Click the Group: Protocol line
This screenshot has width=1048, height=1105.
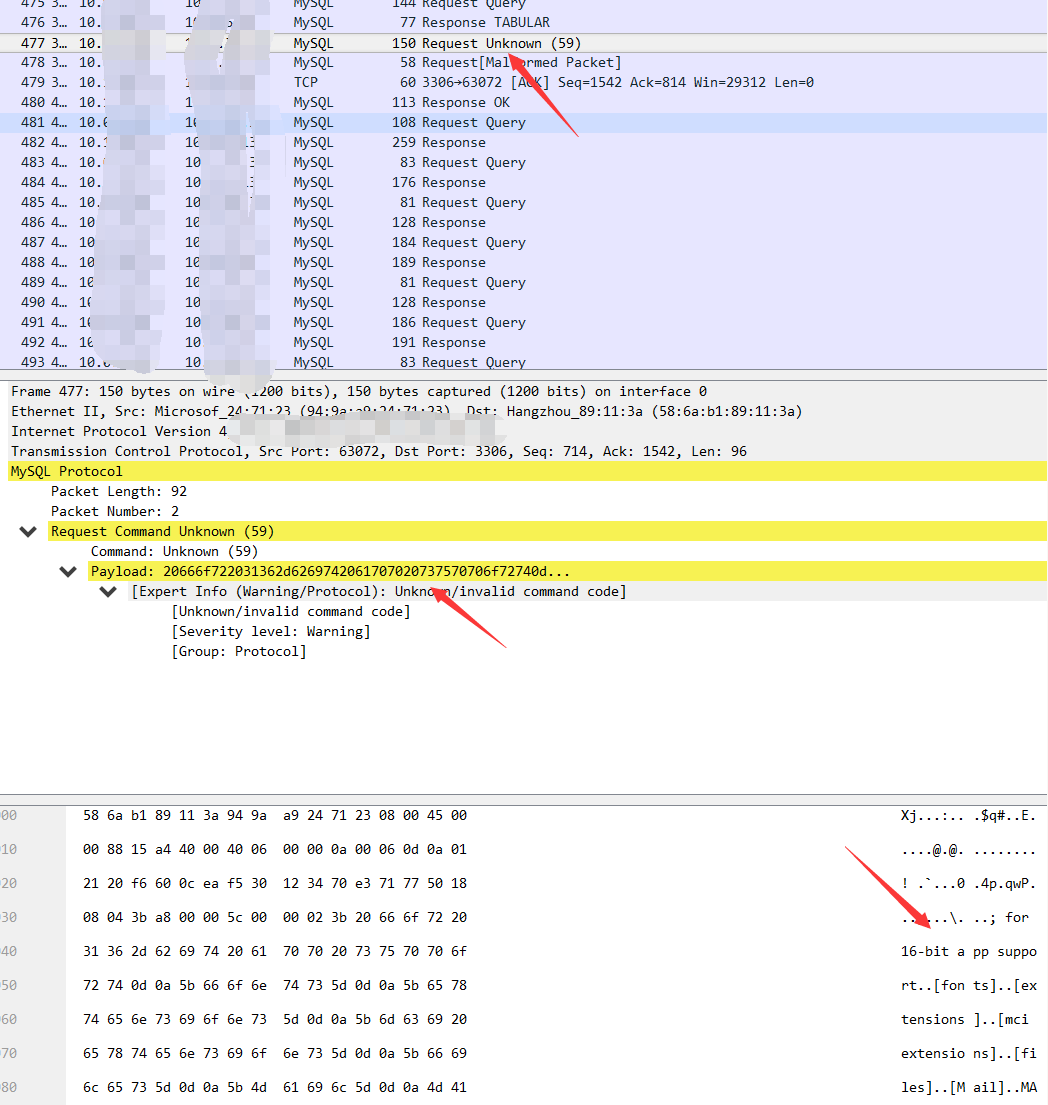[x=239, y=651]
